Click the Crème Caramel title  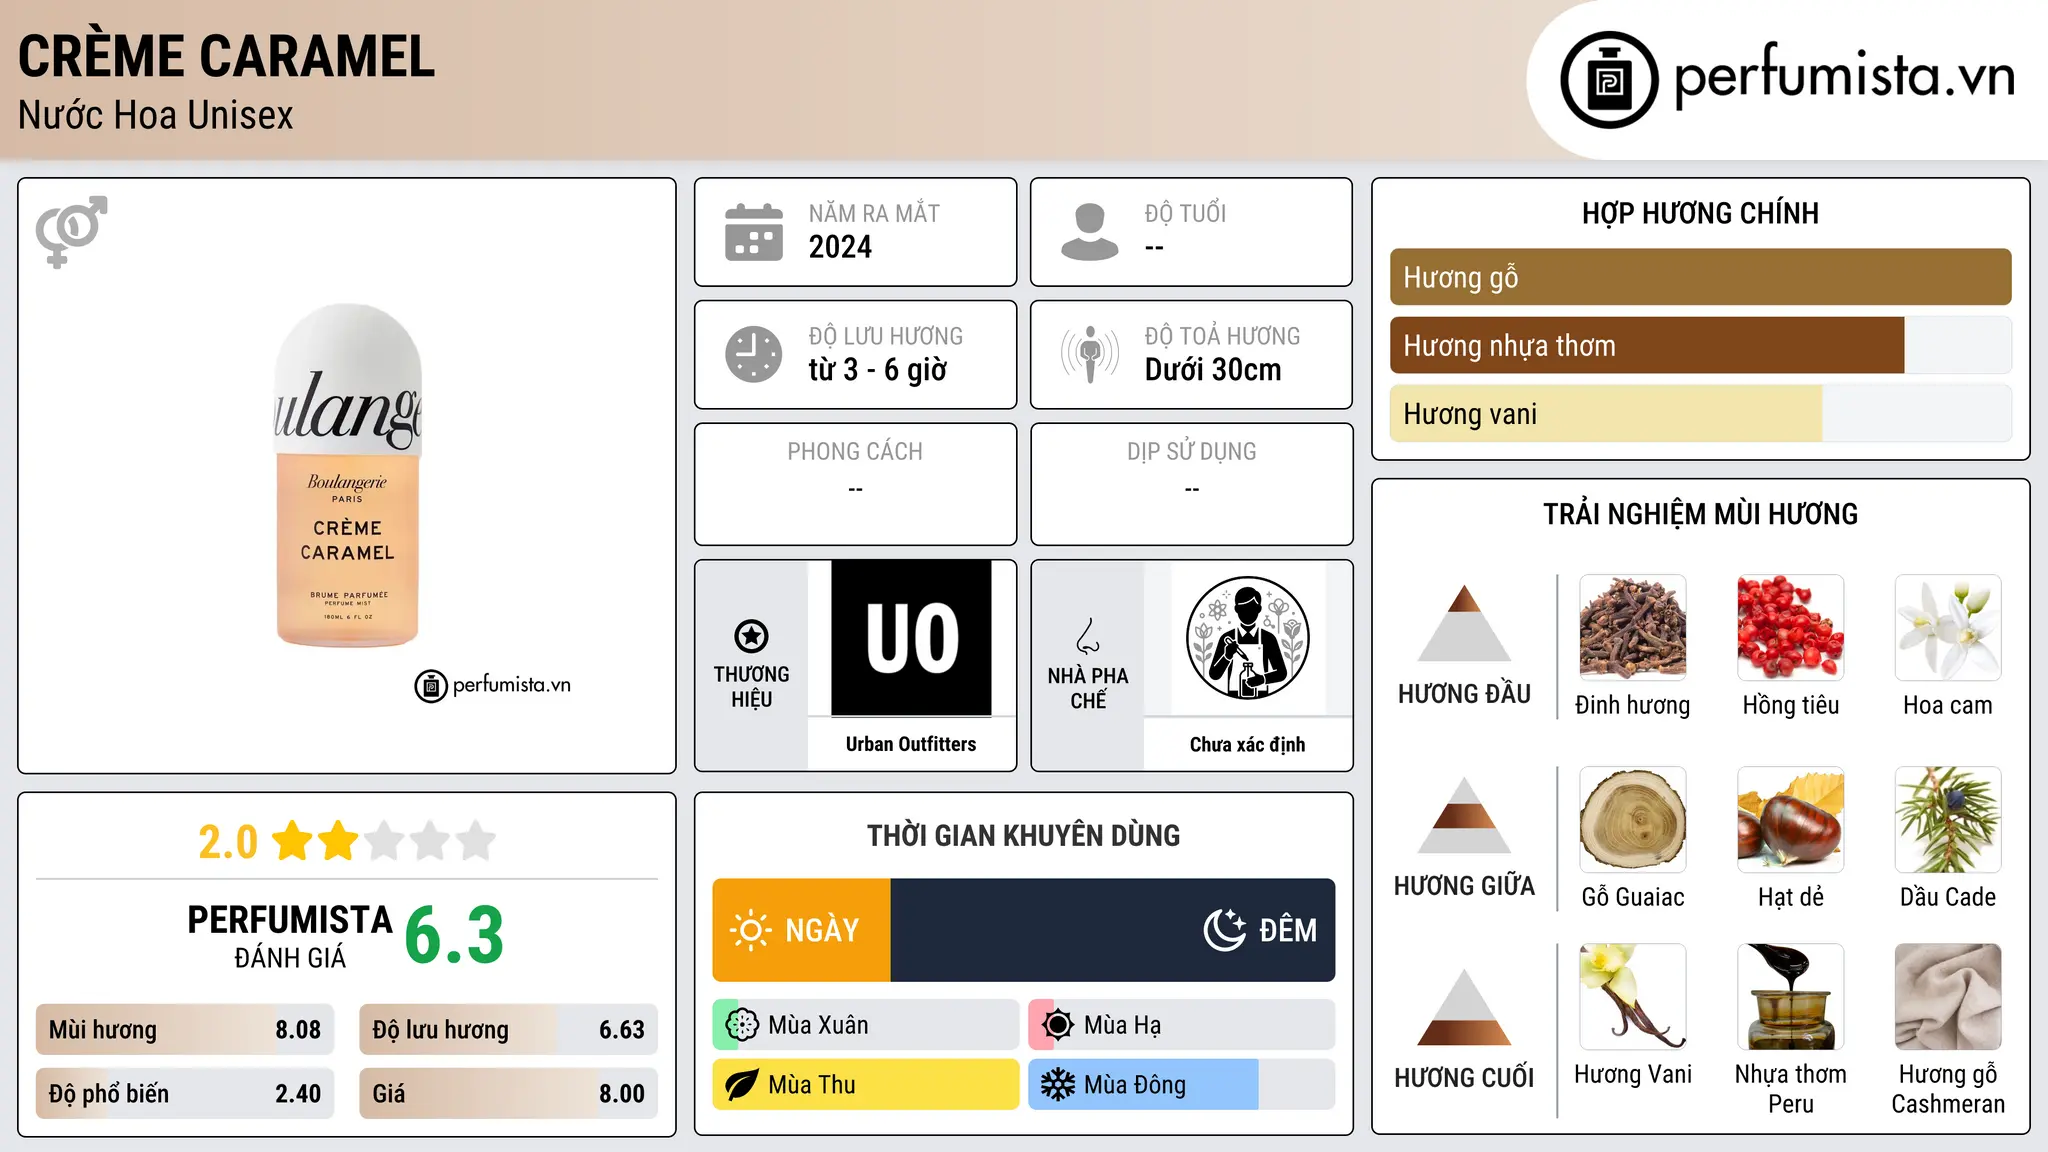tap(227, 56)
